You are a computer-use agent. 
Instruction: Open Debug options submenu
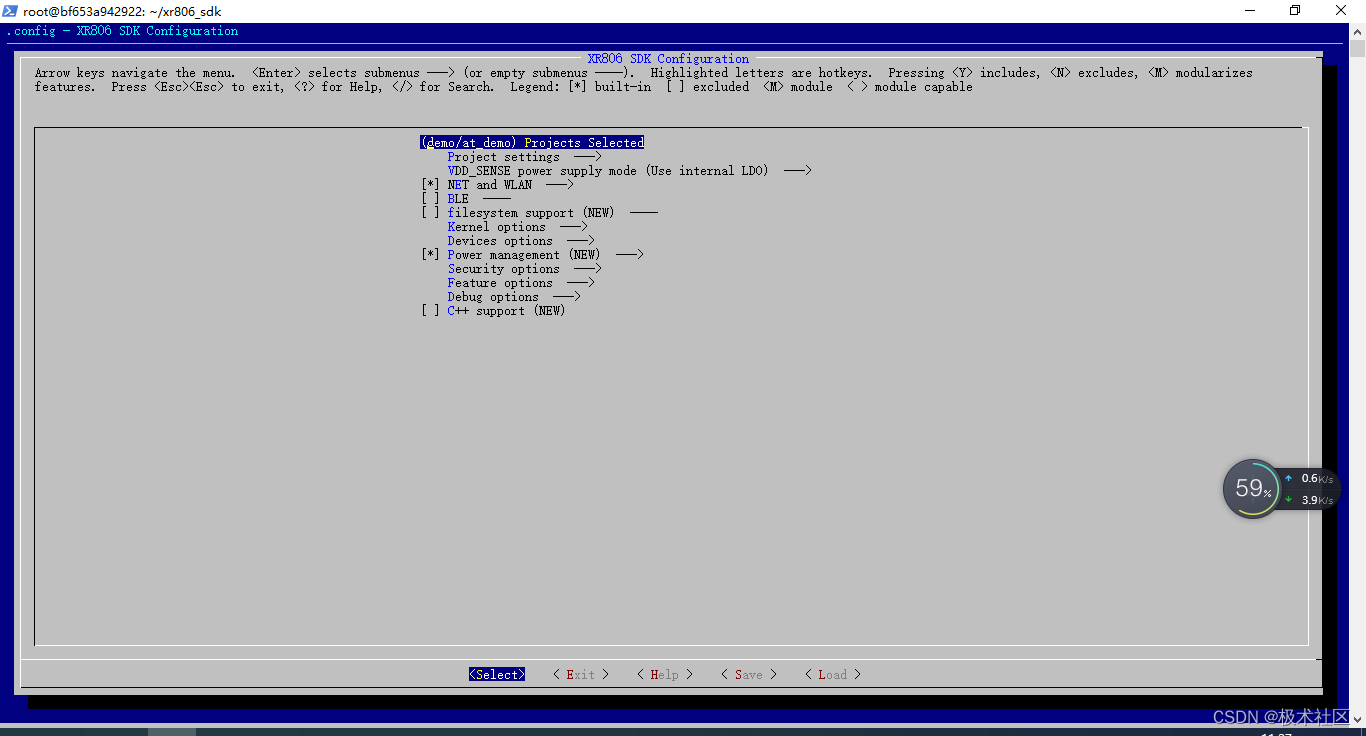[514, 297]
